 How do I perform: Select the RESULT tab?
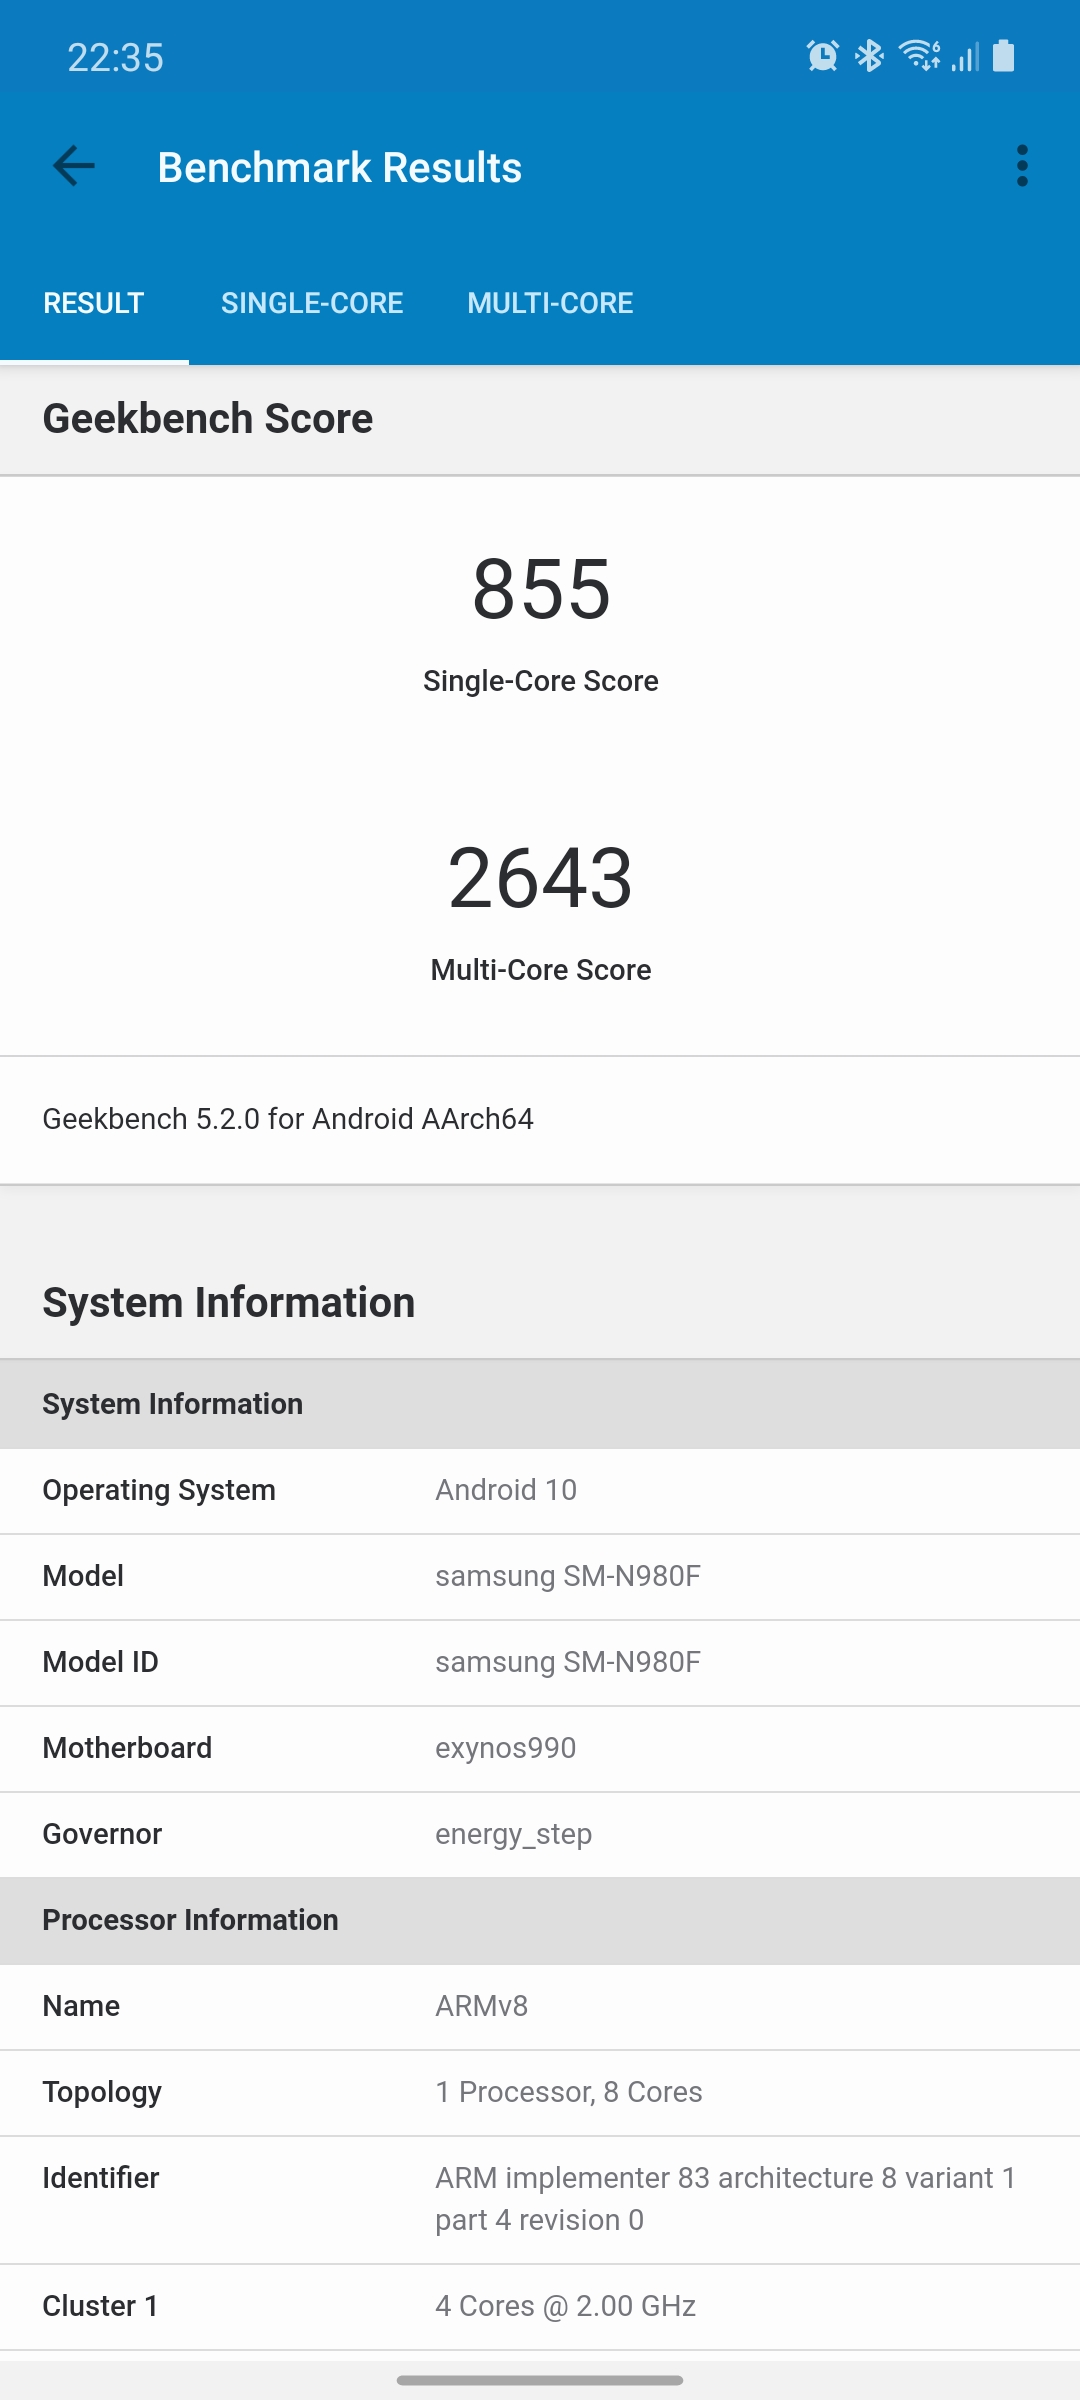tap(94, 303)
